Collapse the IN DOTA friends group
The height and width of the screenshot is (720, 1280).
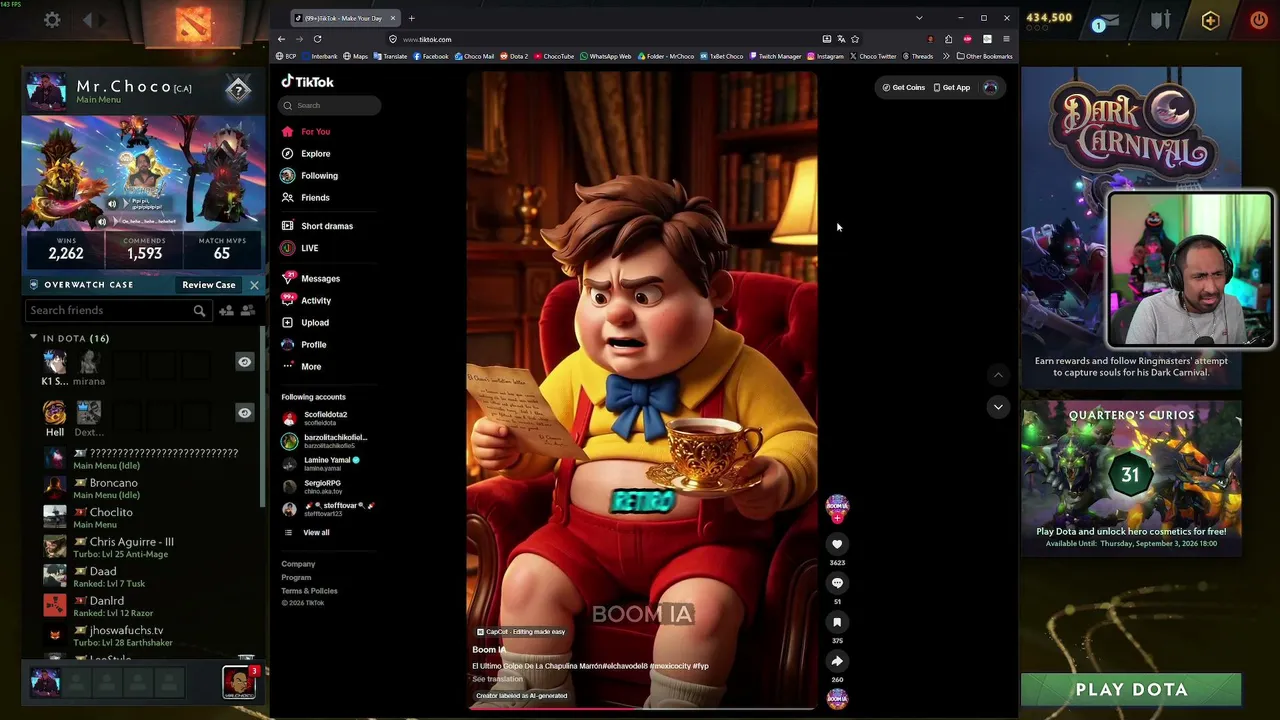coord(33,338)
